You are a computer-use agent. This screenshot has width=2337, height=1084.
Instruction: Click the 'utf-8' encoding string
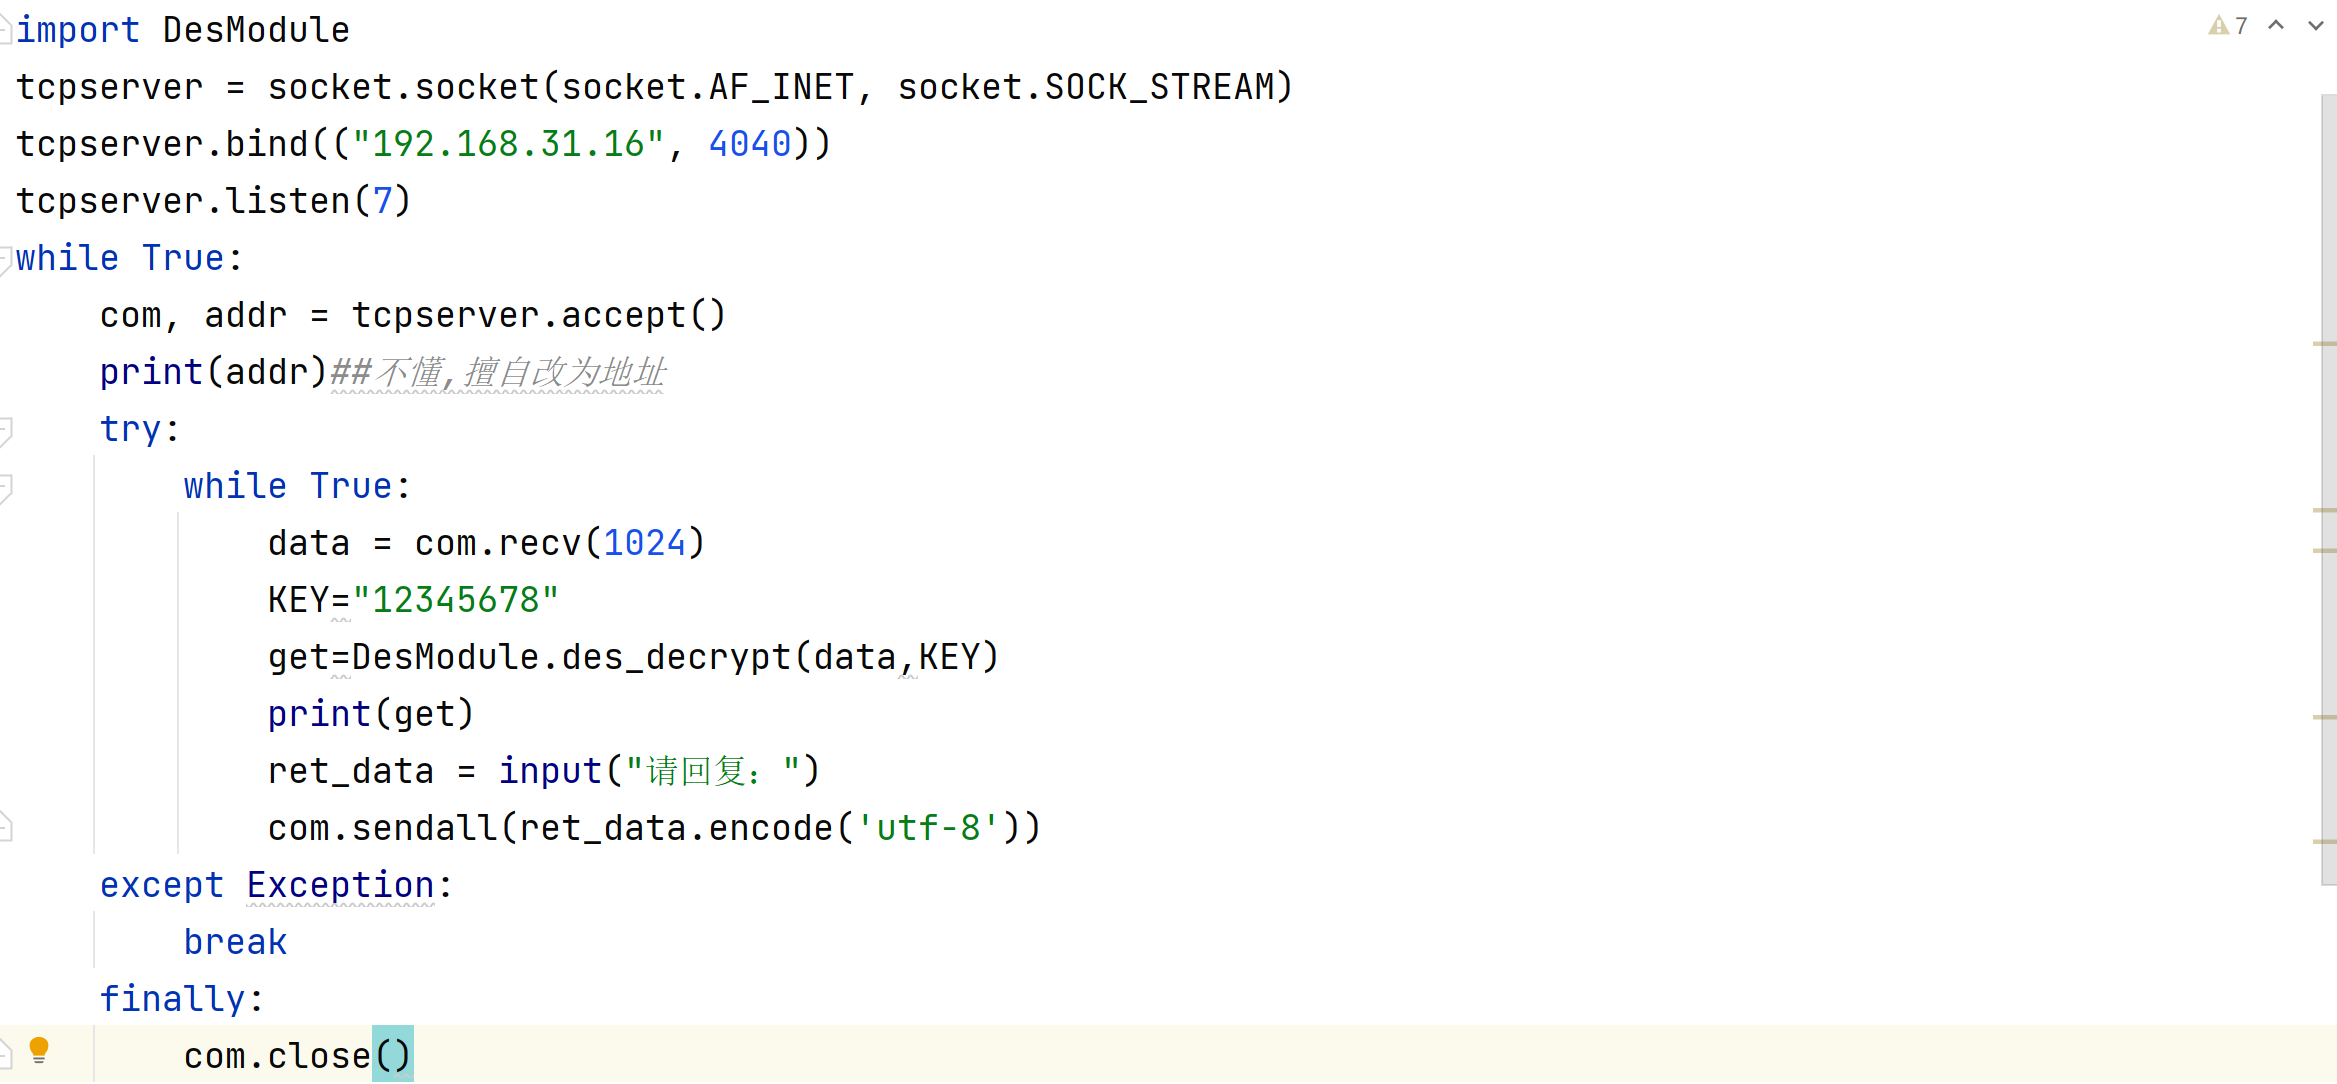(x=928, y=828)
